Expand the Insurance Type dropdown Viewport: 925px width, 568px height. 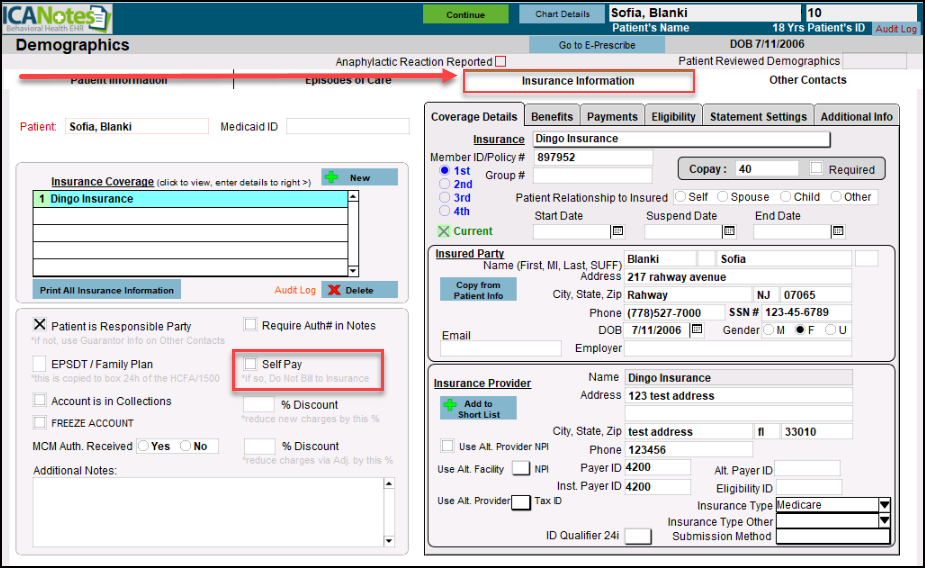884,505
